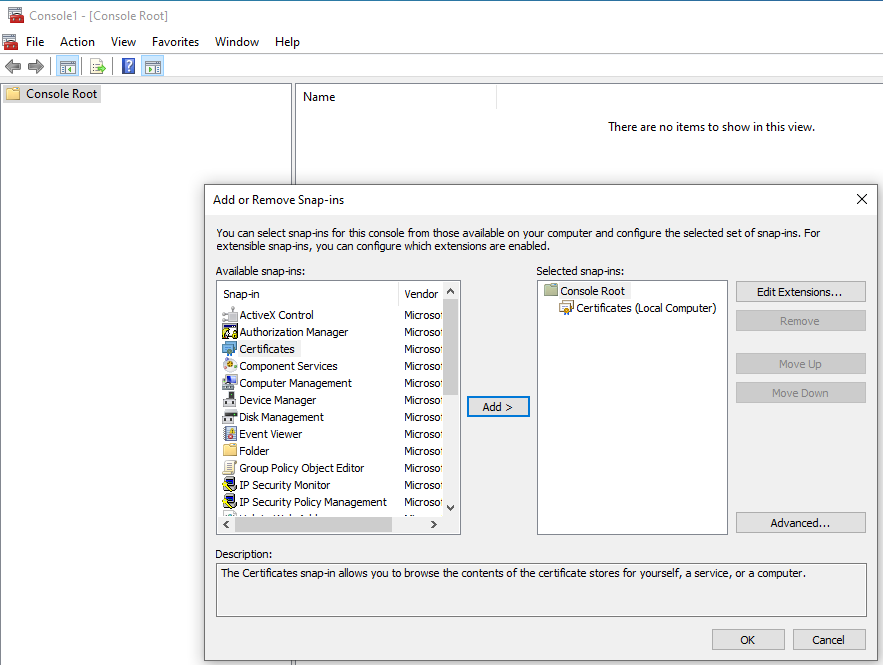Click the Folder snap-in icon

click(229, 450)
